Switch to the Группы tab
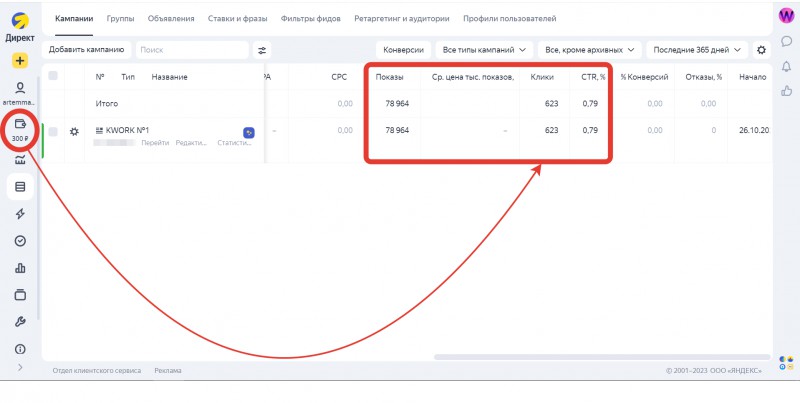 pyautogui.click(x=120, y=18)
